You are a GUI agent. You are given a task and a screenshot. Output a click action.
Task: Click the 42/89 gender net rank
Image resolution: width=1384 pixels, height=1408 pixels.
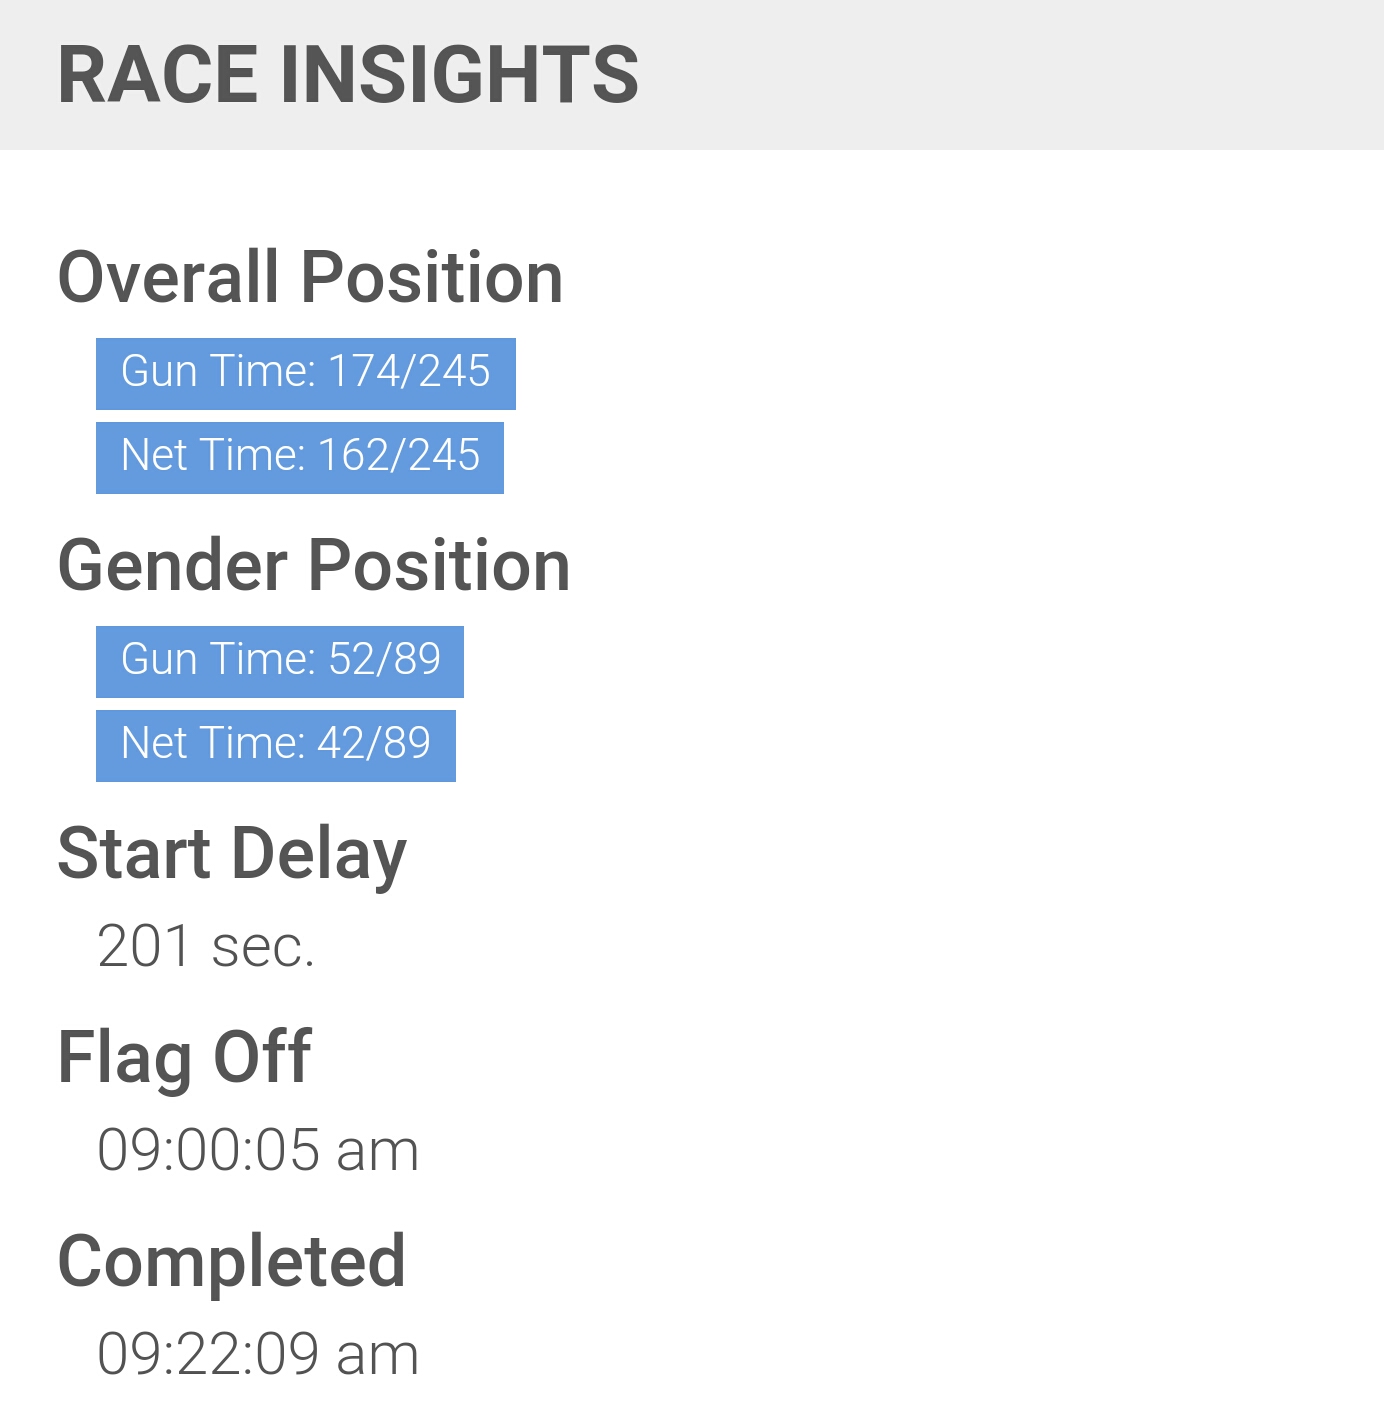pyautogui.click(x=374, y=744)
